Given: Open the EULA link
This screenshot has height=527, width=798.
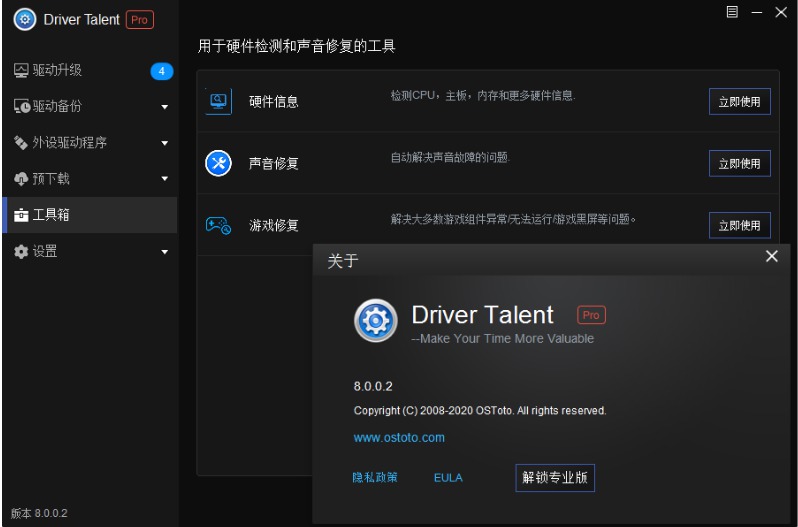Looking at the screenshot, I should (448, 478).
